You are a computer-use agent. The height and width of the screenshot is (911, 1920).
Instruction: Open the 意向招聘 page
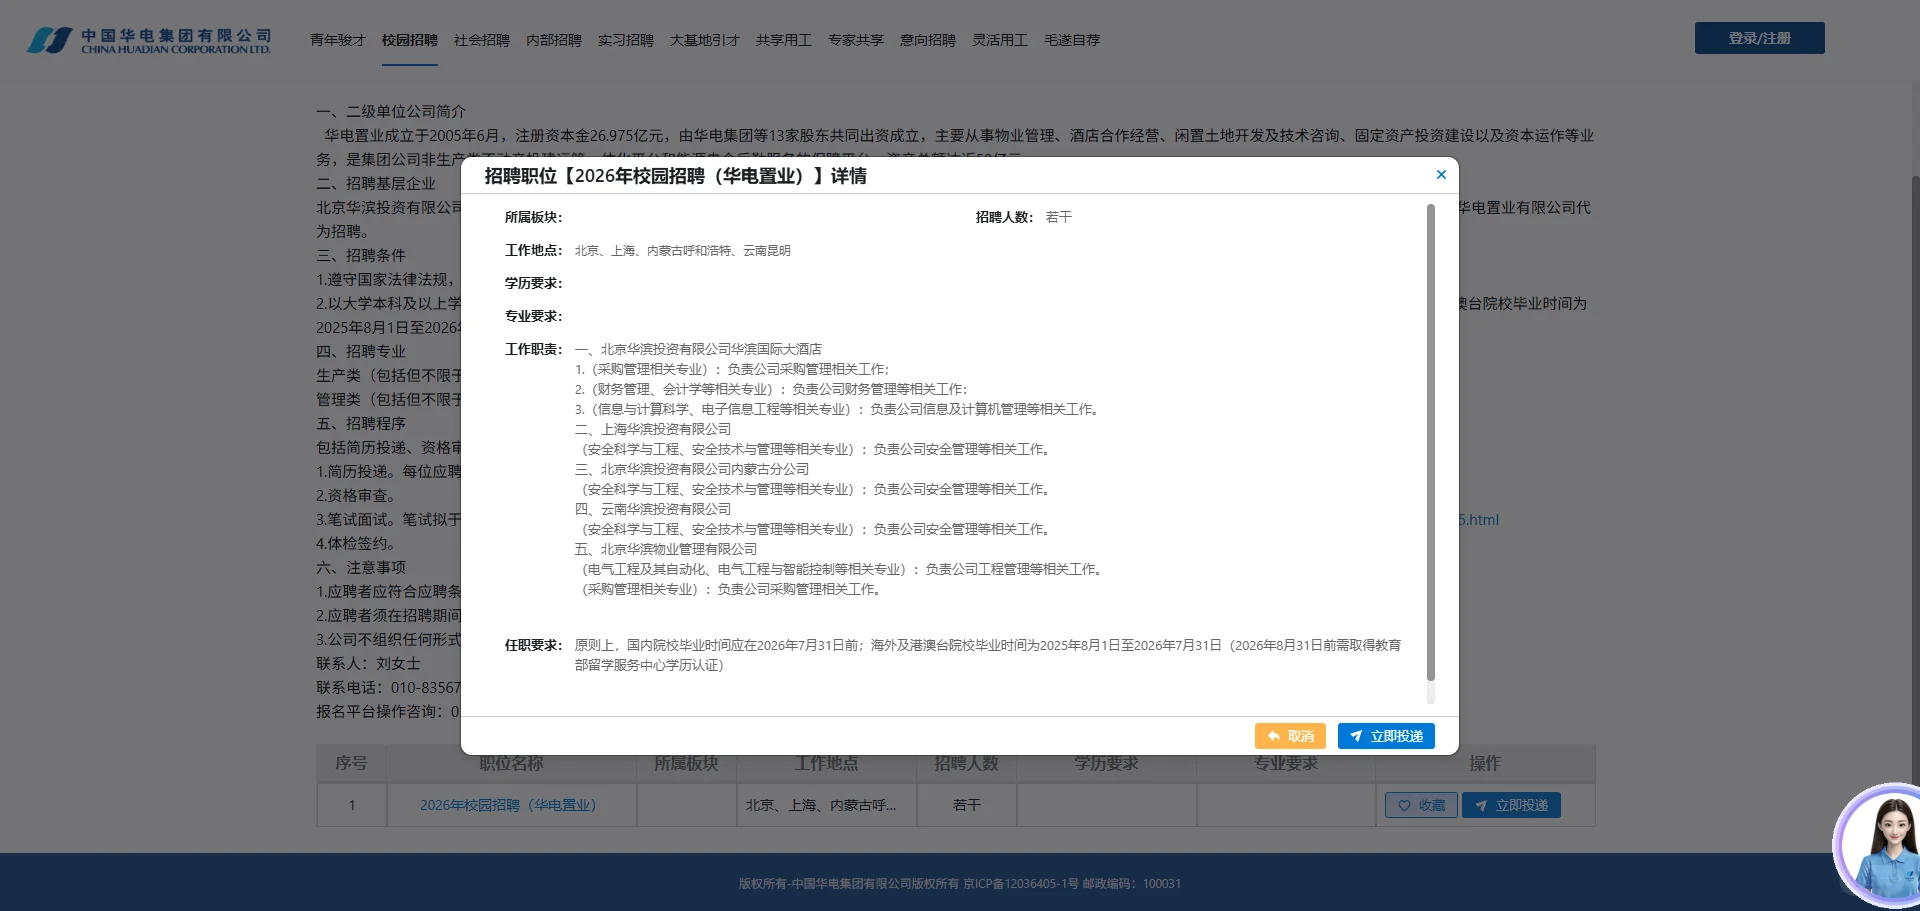pos(927,40)
